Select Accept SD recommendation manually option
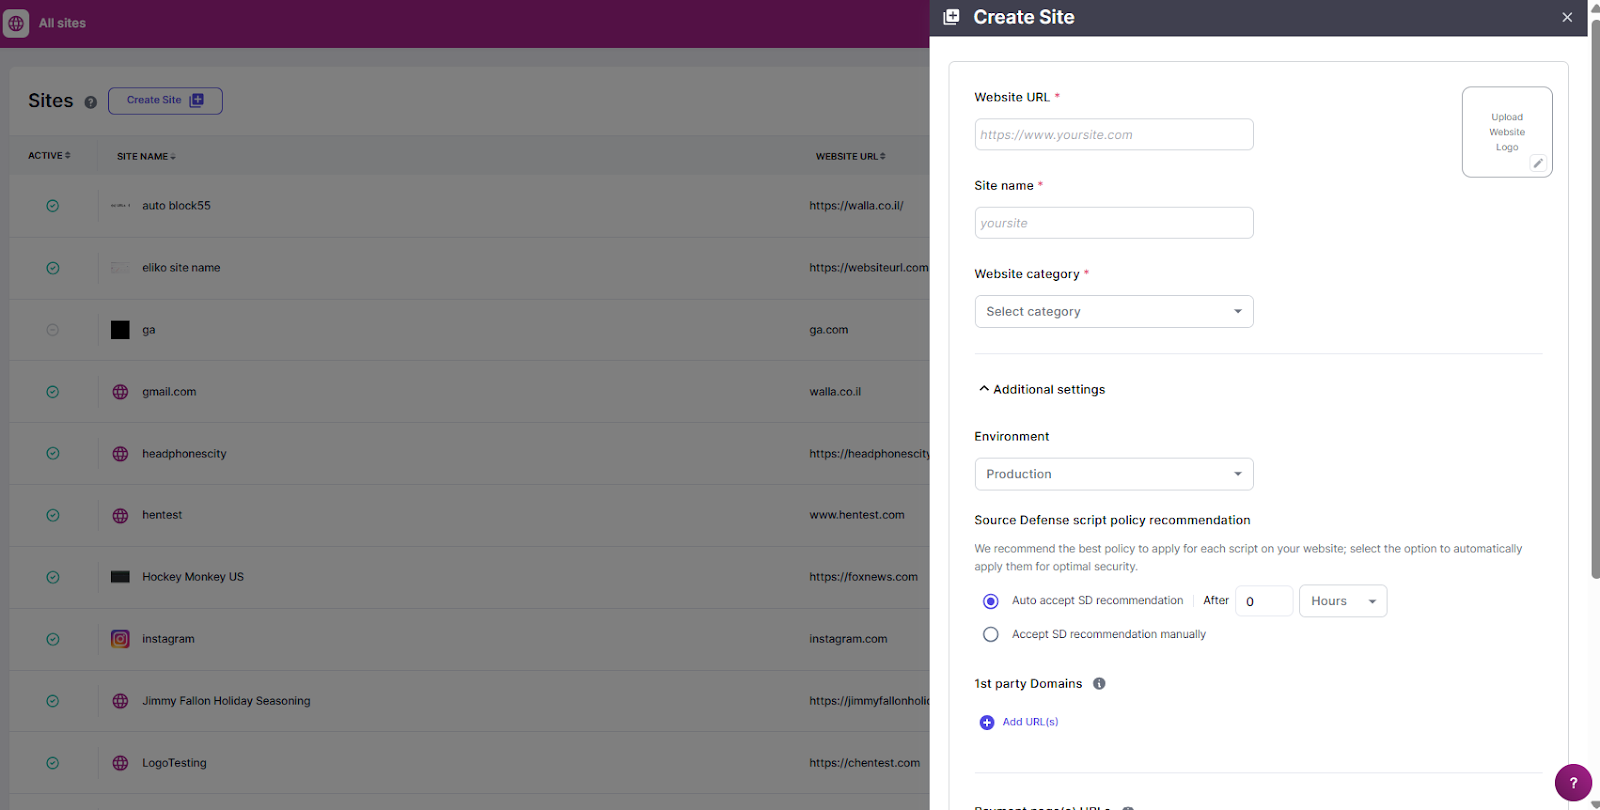The image size is (1600, 810). (991, 634)
